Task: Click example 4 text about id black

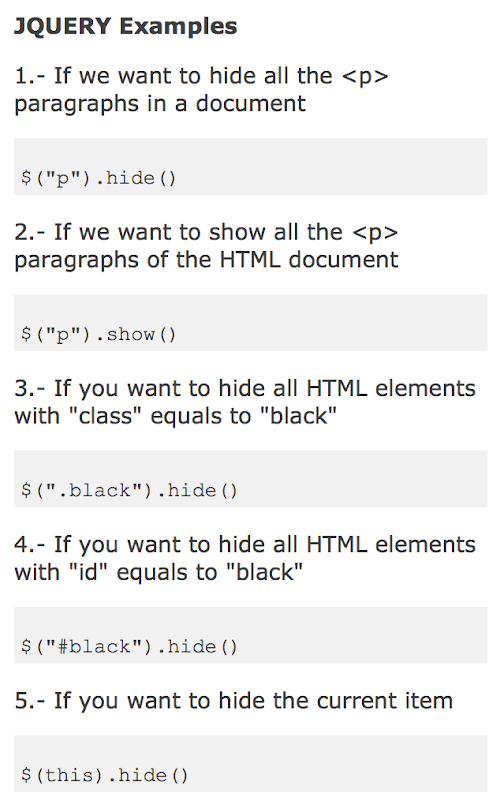Action: (245, 558)
